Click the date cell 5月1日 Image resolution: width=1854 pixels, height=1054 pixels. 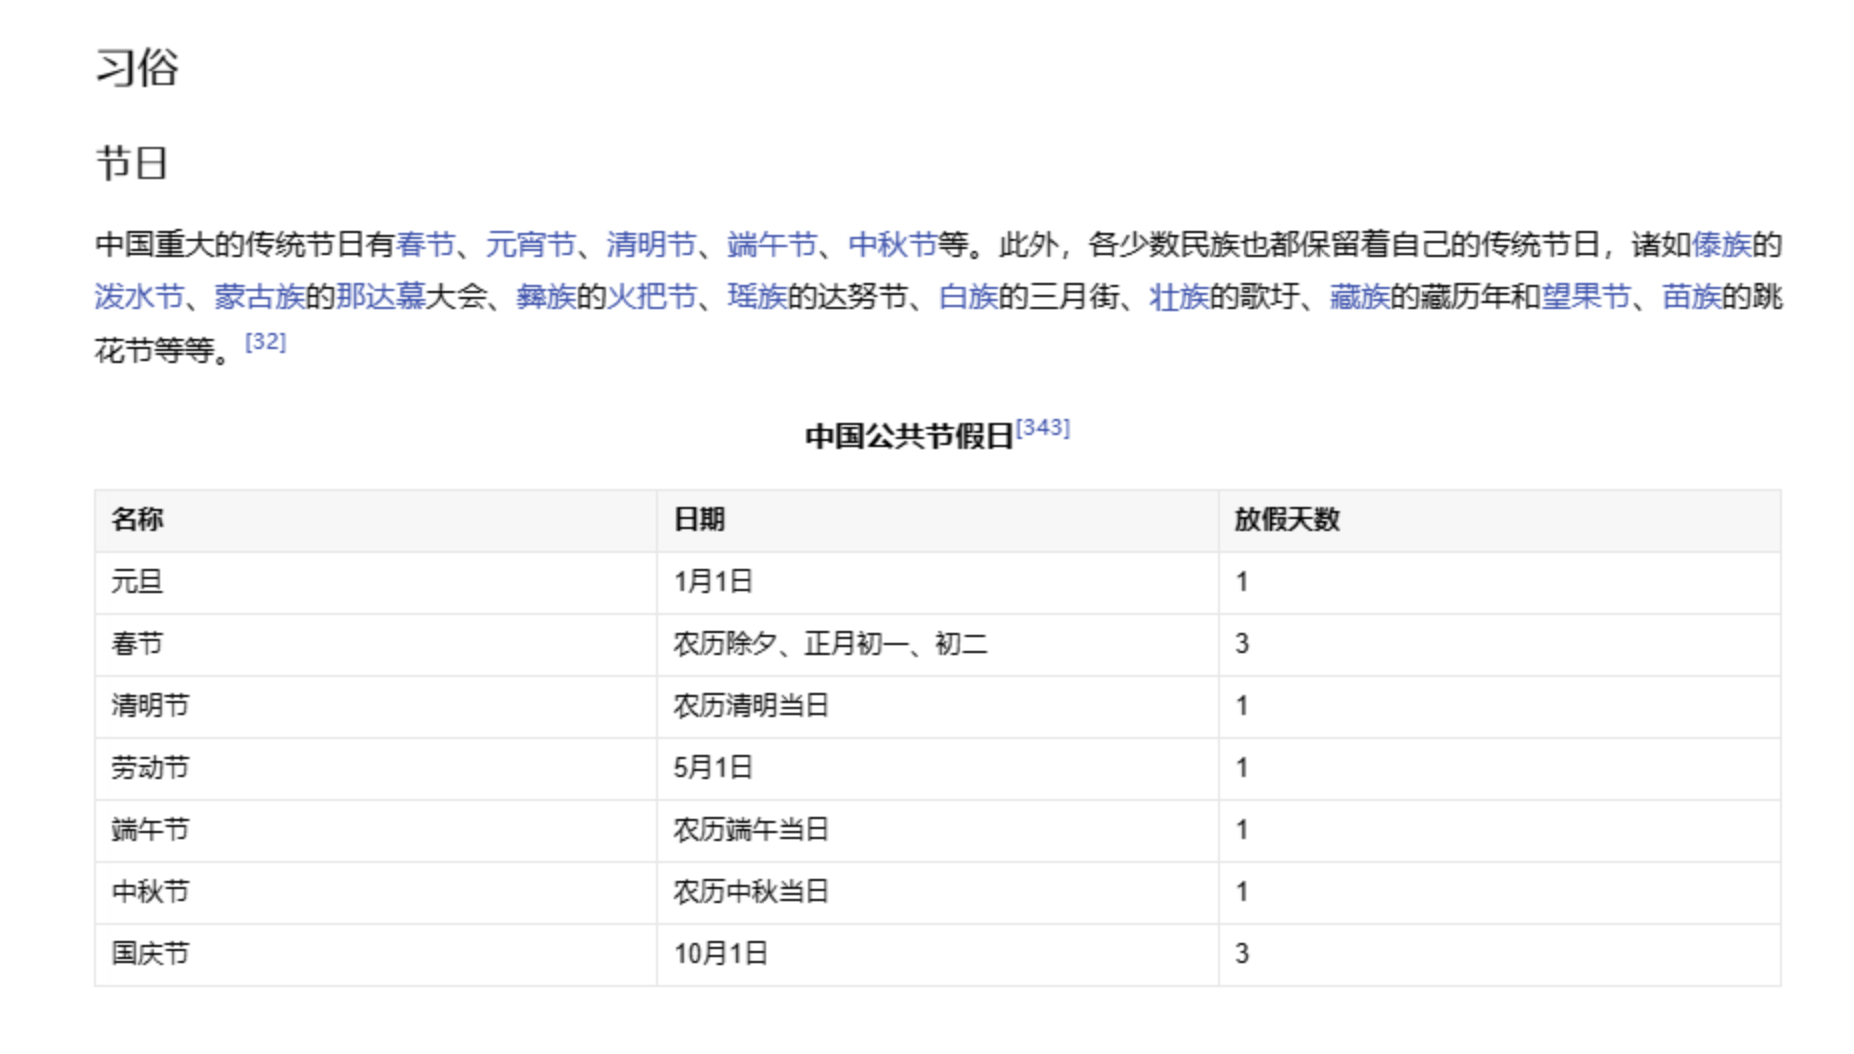937,768
